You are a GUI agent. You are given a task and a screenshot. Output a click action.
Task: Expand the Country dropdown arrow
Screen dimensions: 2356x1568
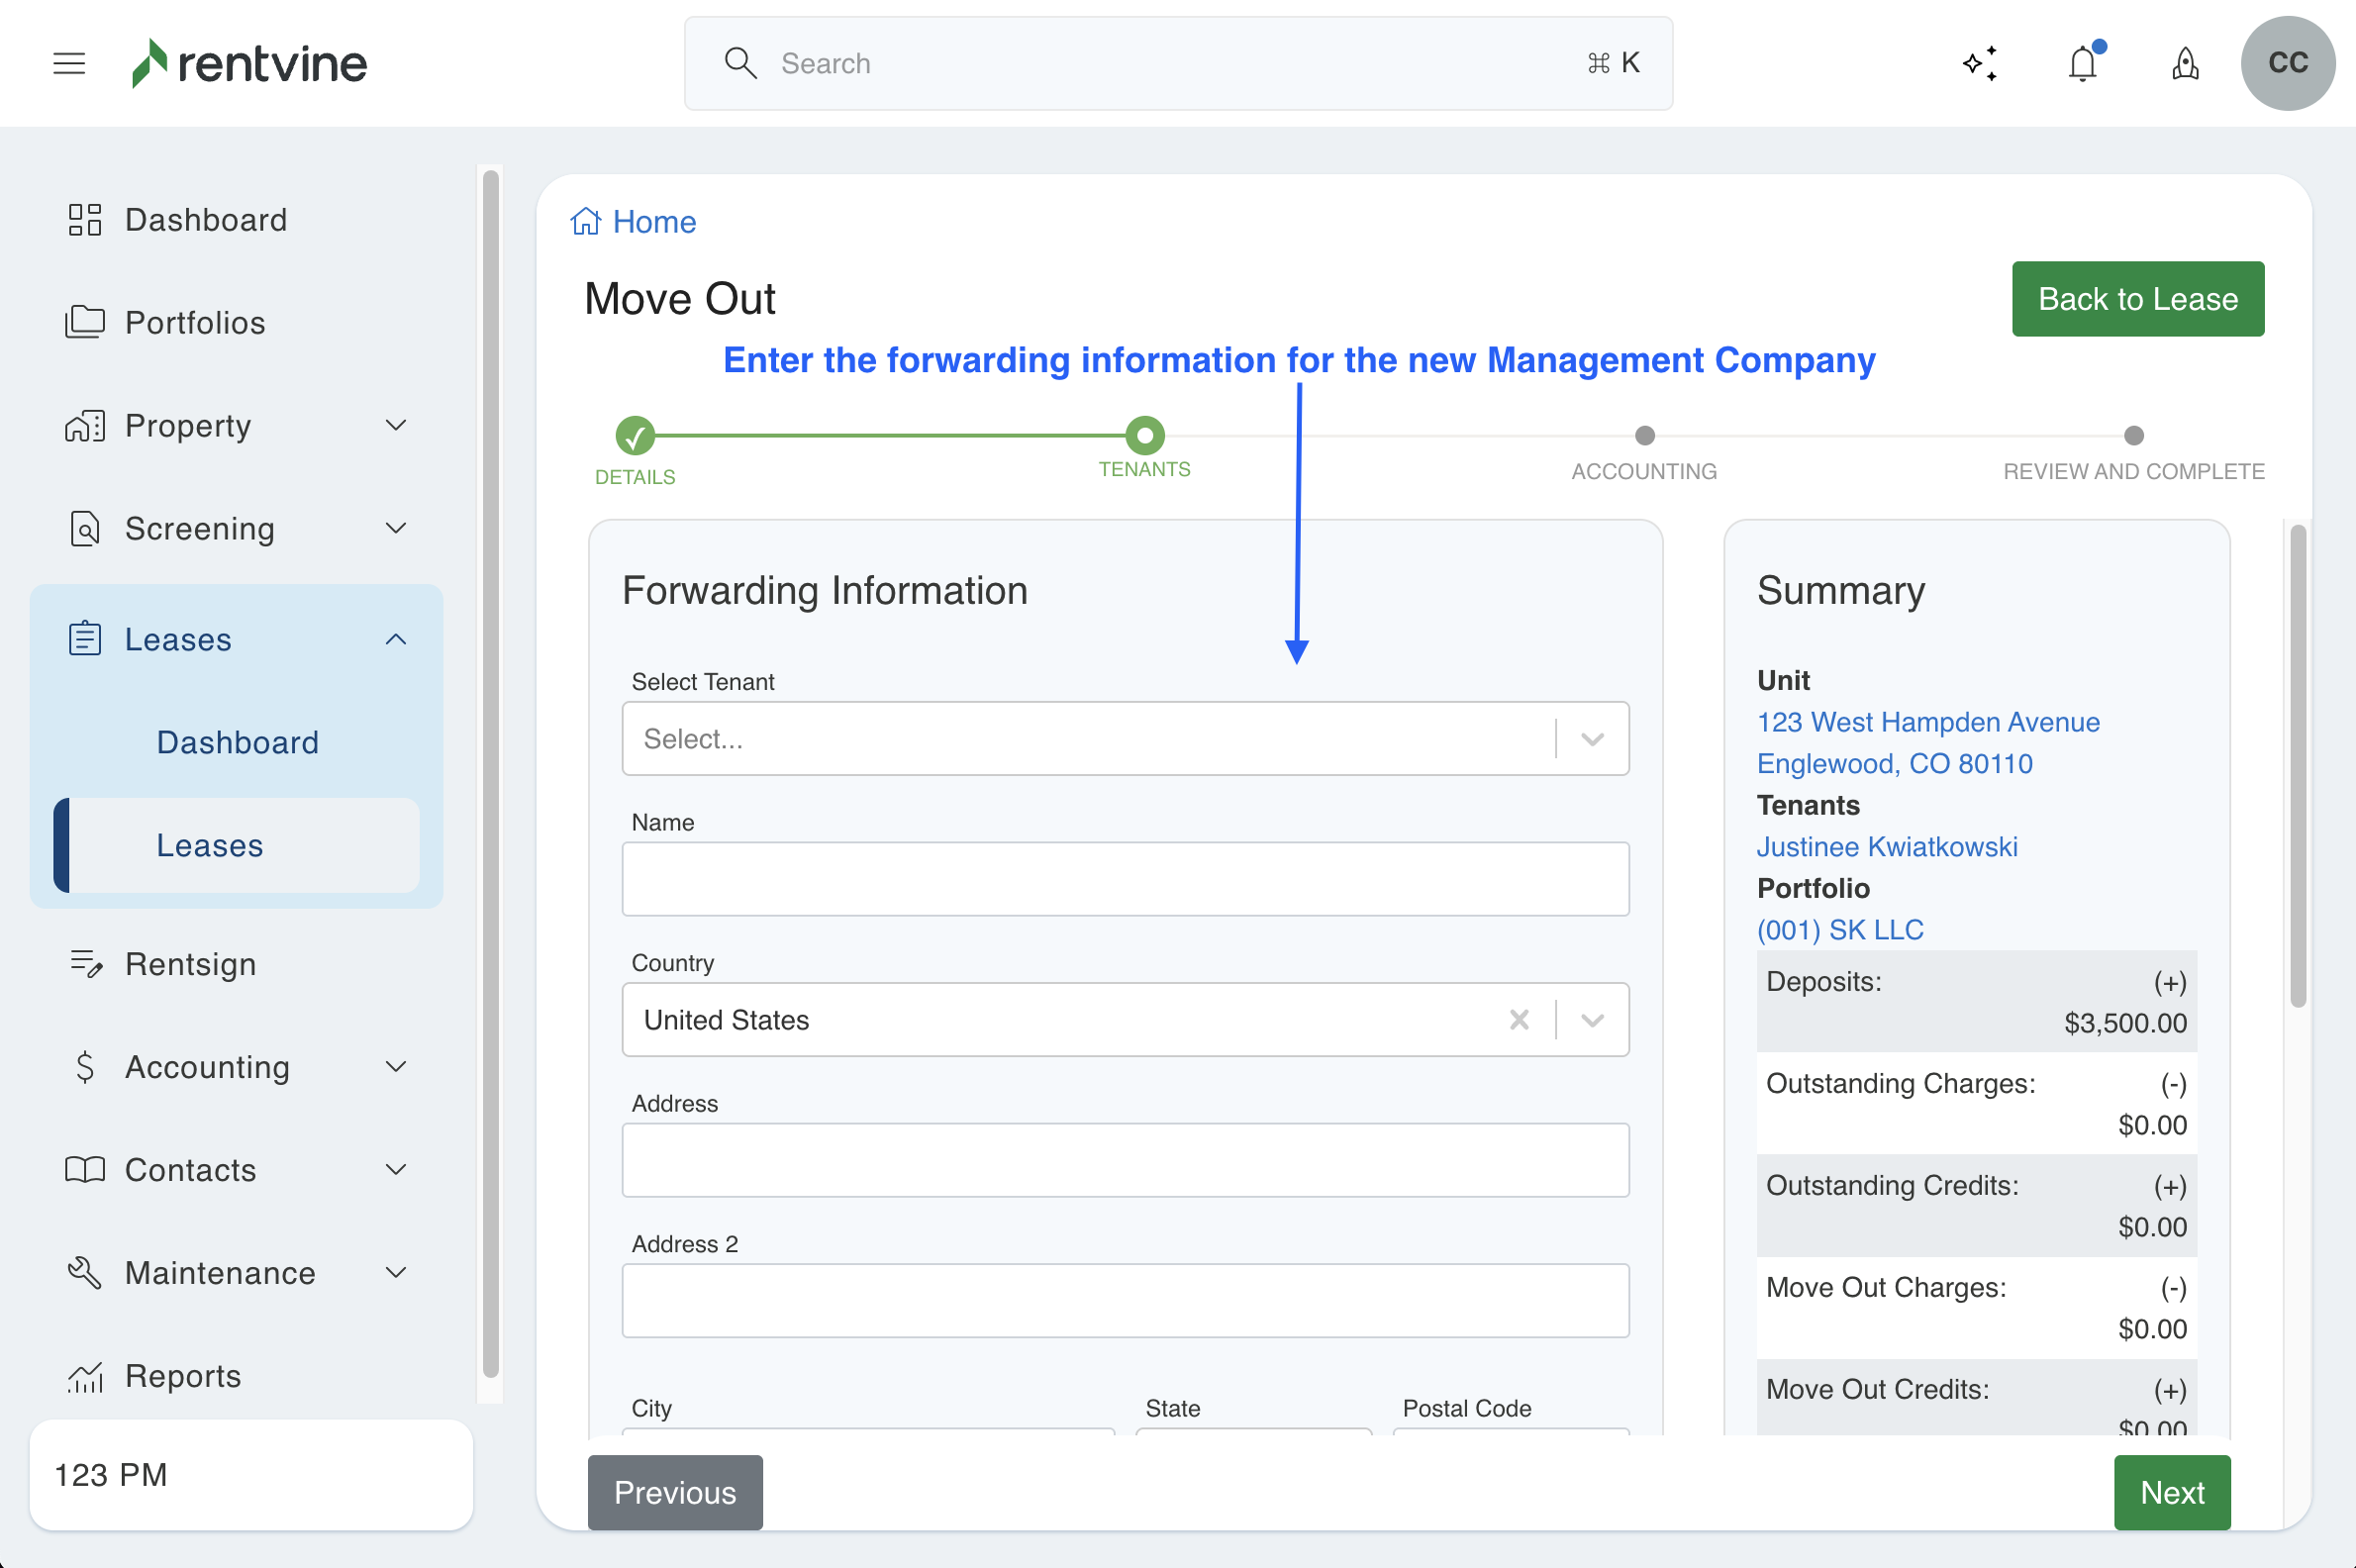click(x=1593, y=1020)
